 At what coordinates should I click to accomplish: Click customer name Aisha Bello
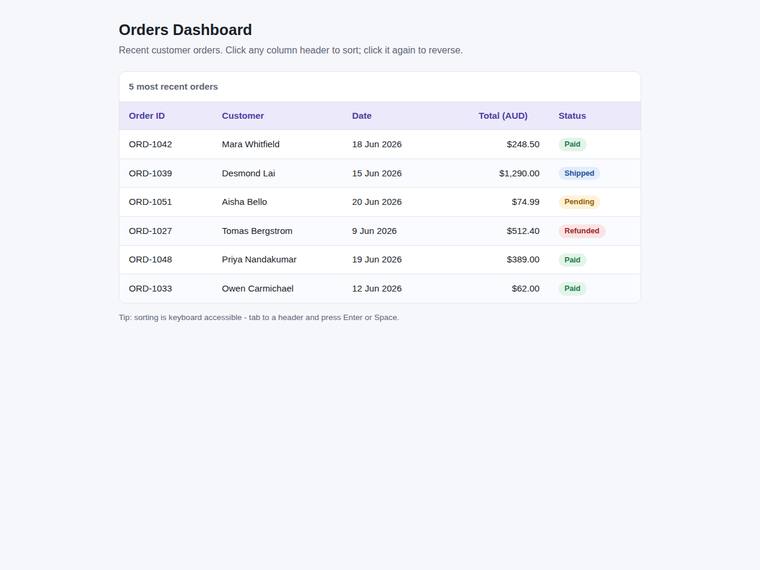click(x=244, y=202)
